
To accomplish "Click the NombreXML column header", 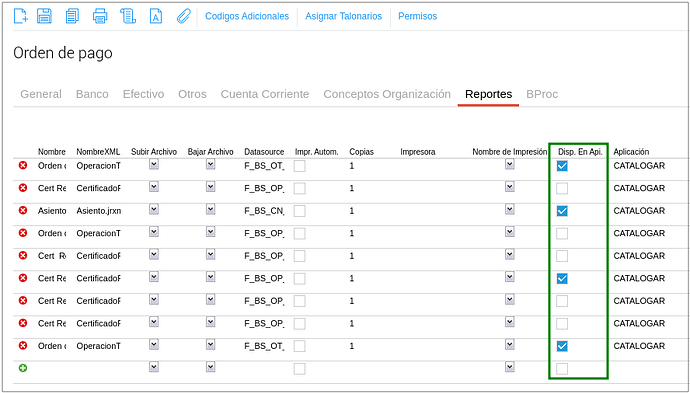I will coord(98,152).
